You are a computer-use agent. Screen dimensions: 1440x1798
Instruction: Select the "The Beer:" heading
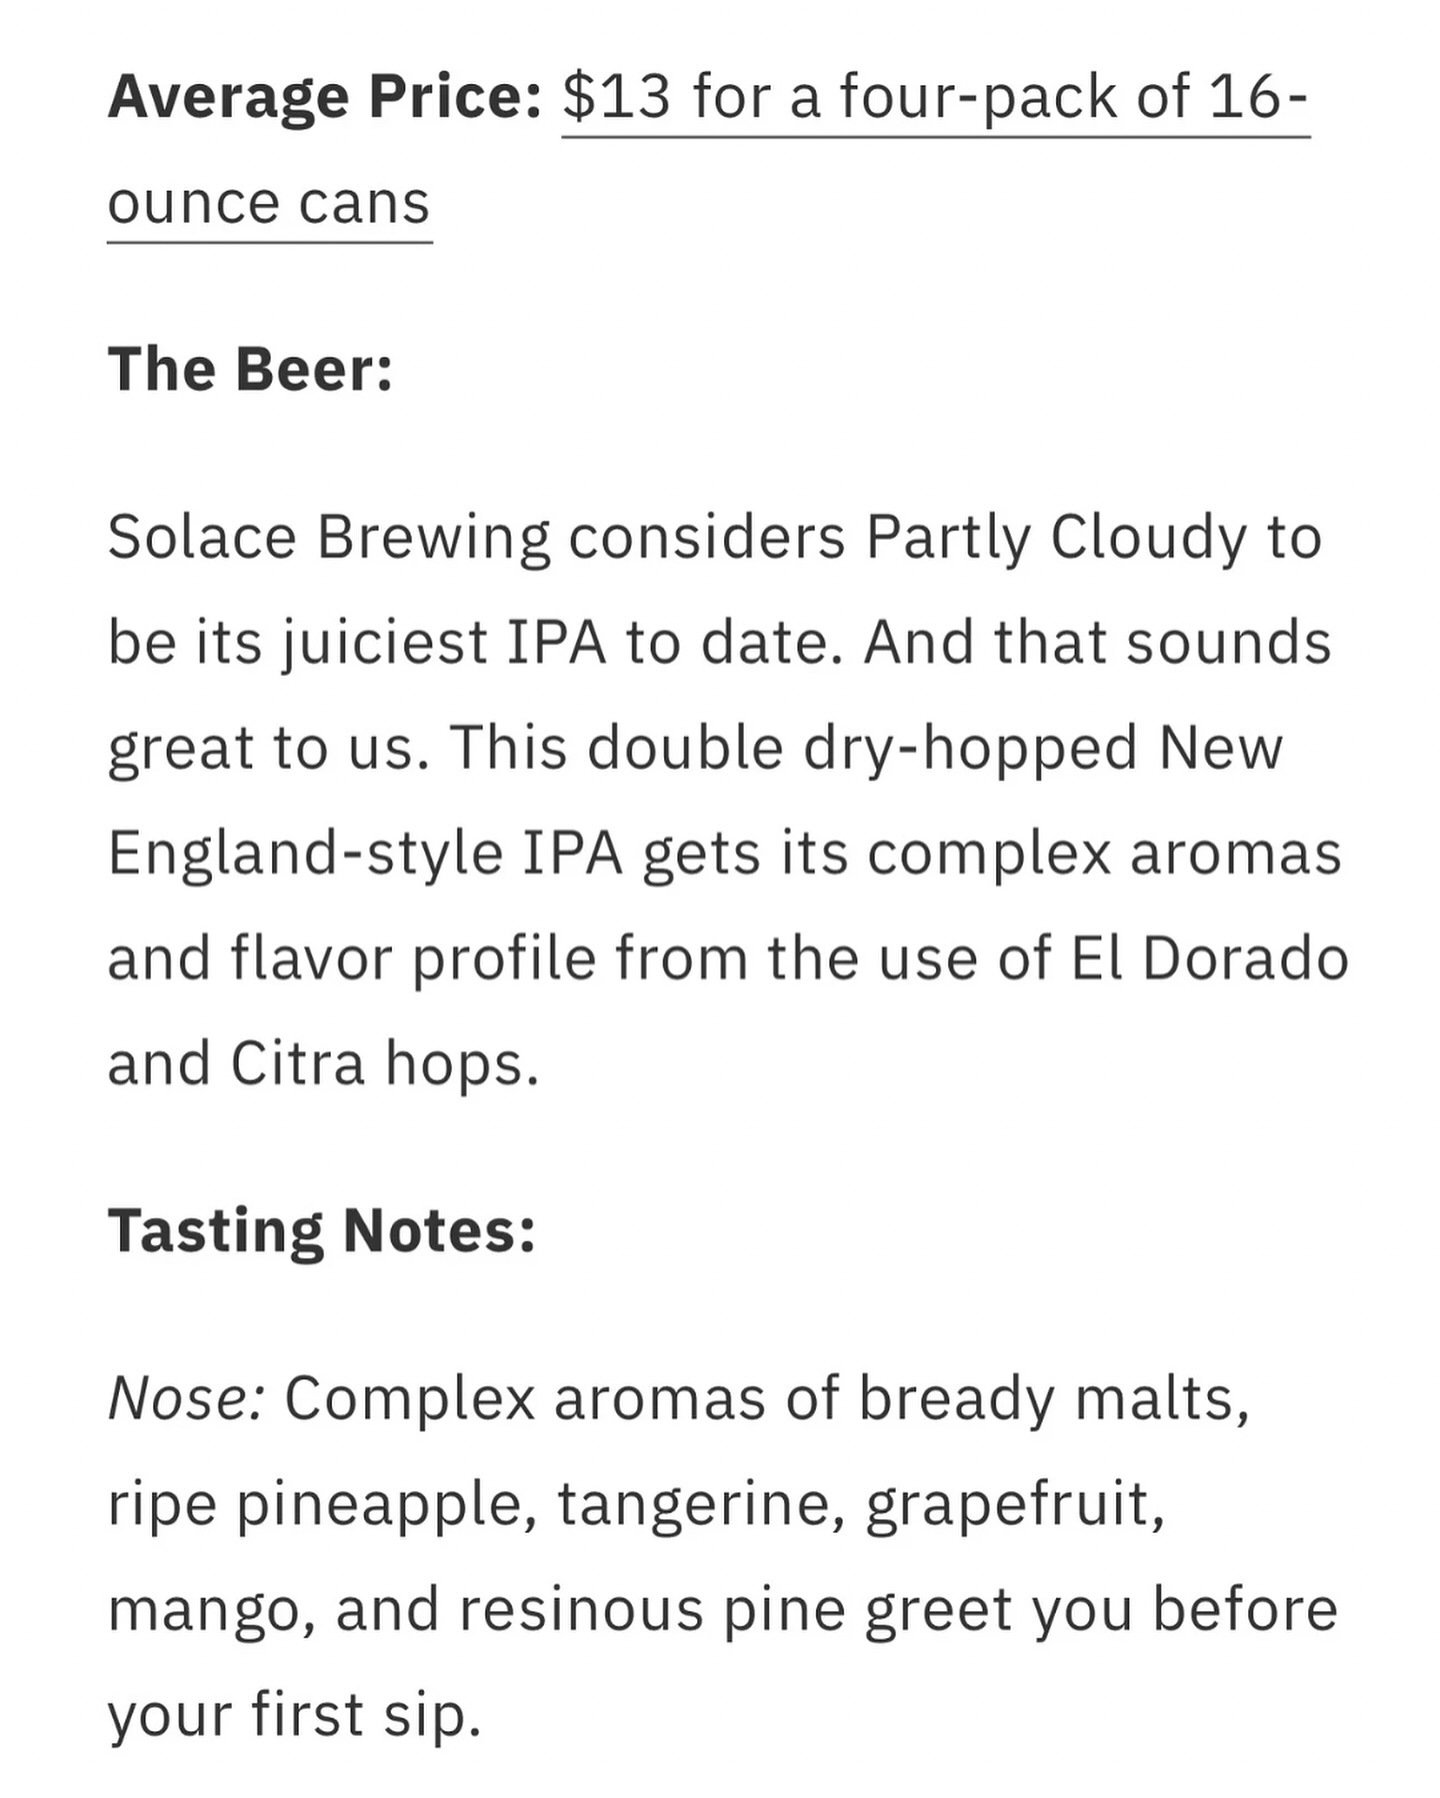pos(250,368)
